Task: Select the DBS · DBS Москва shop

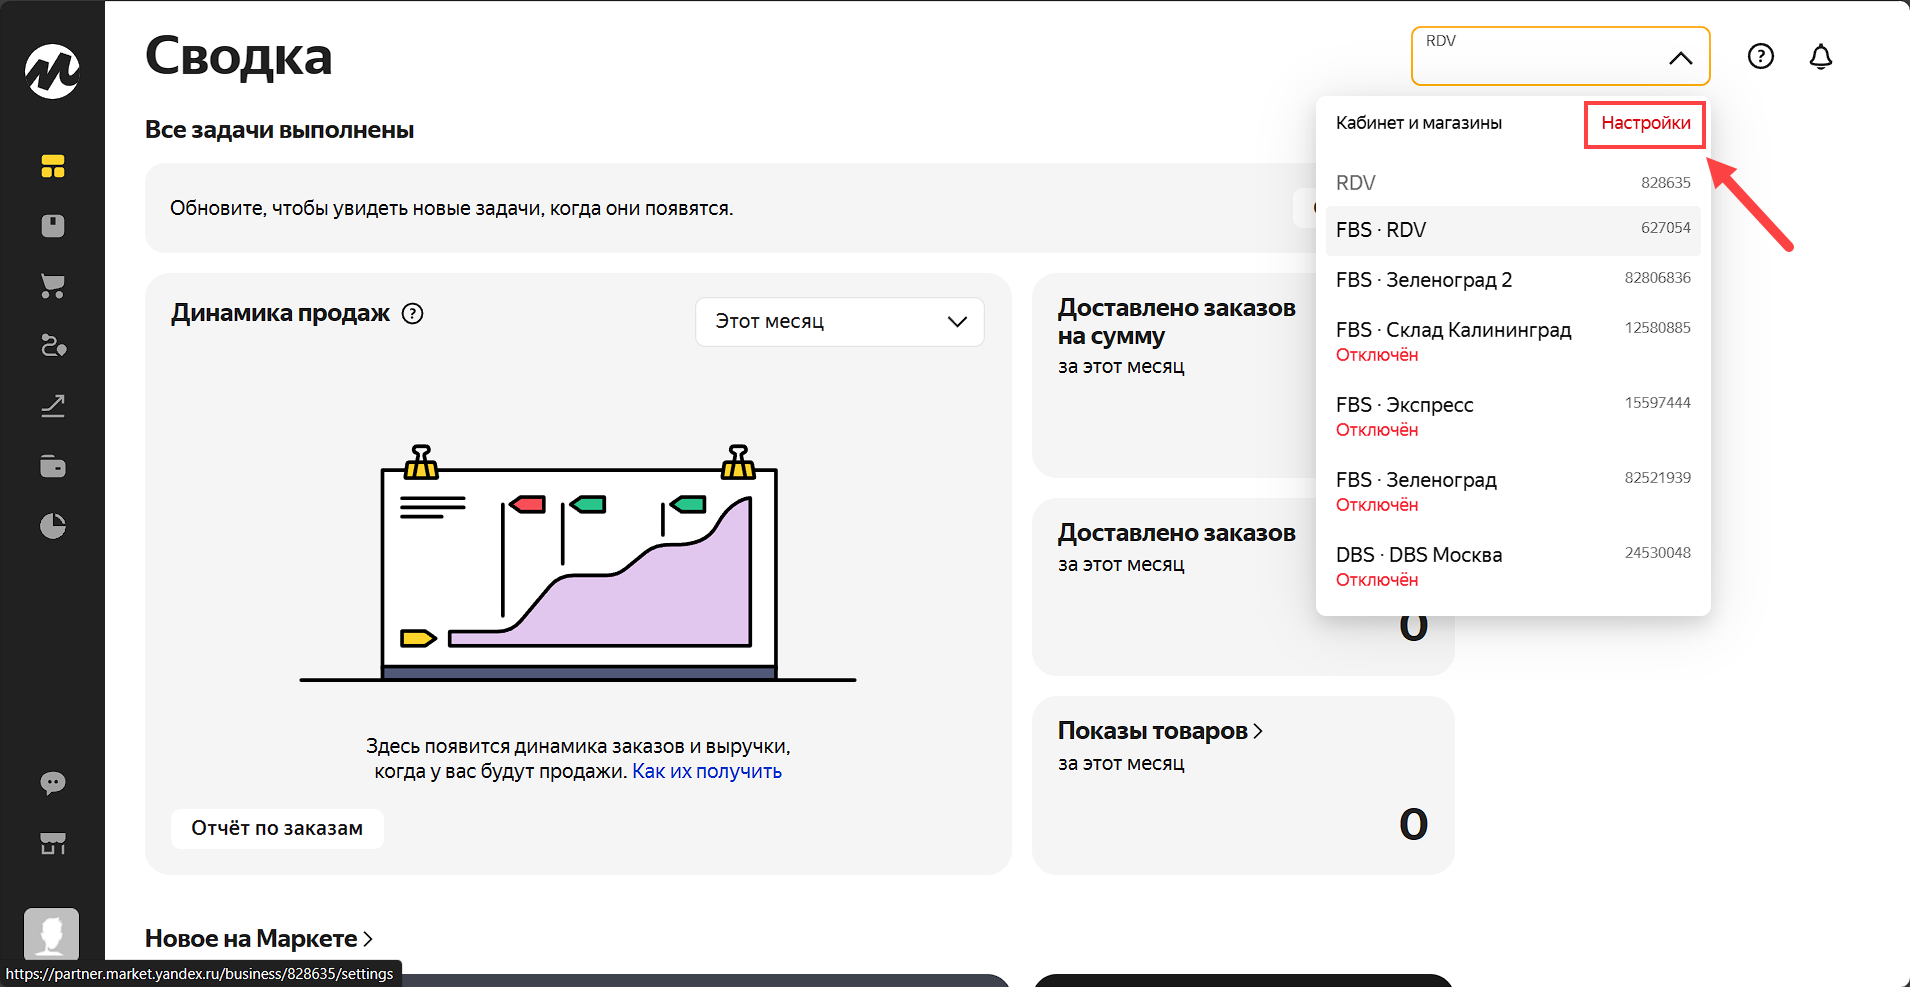Action: [x=1513, y=566]
